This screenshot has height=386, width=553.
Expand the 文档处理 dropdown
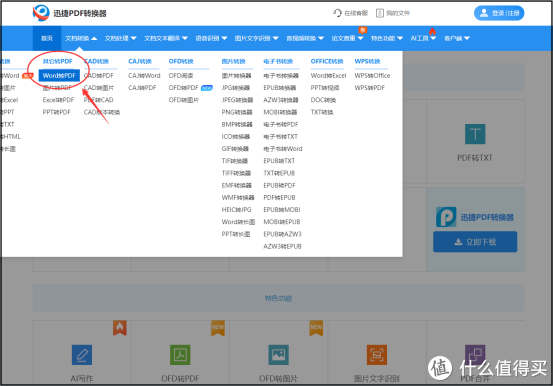point(120,38)
